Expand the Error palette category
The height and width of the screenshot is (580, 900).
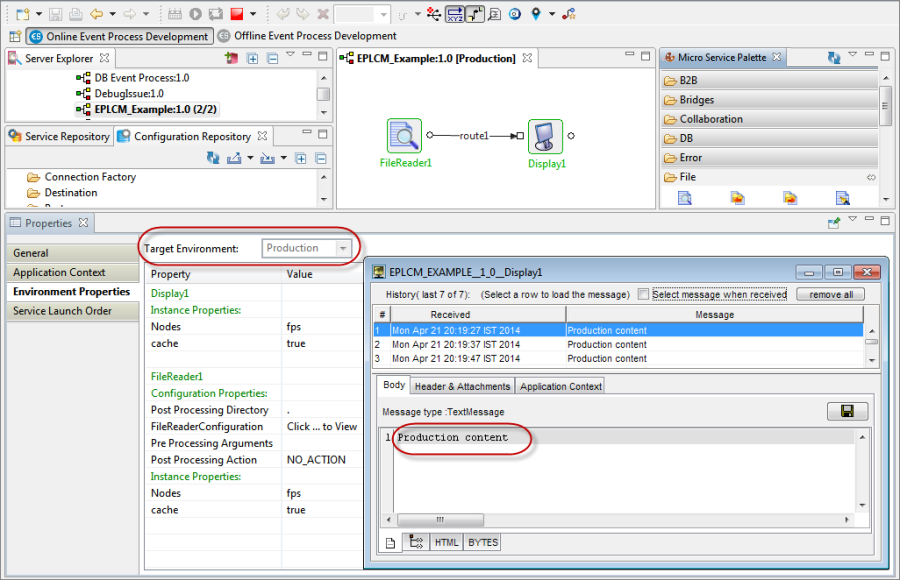pyautogui.click(x=770, y=157)
